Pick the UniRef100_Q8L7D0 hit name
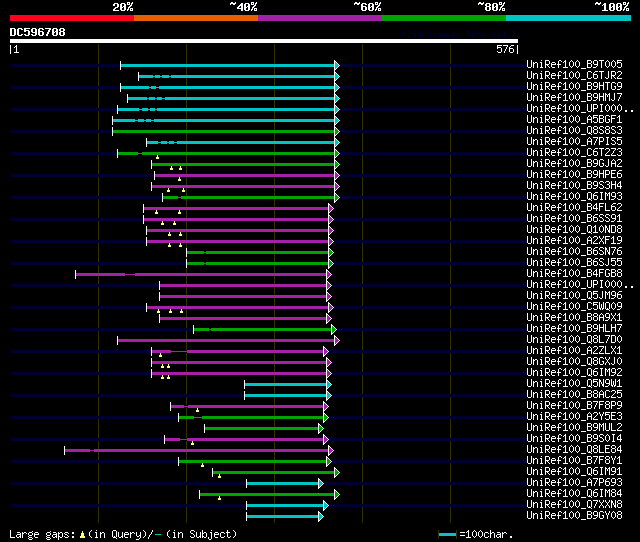Viewport: 640px width, 542px height. 574,340
